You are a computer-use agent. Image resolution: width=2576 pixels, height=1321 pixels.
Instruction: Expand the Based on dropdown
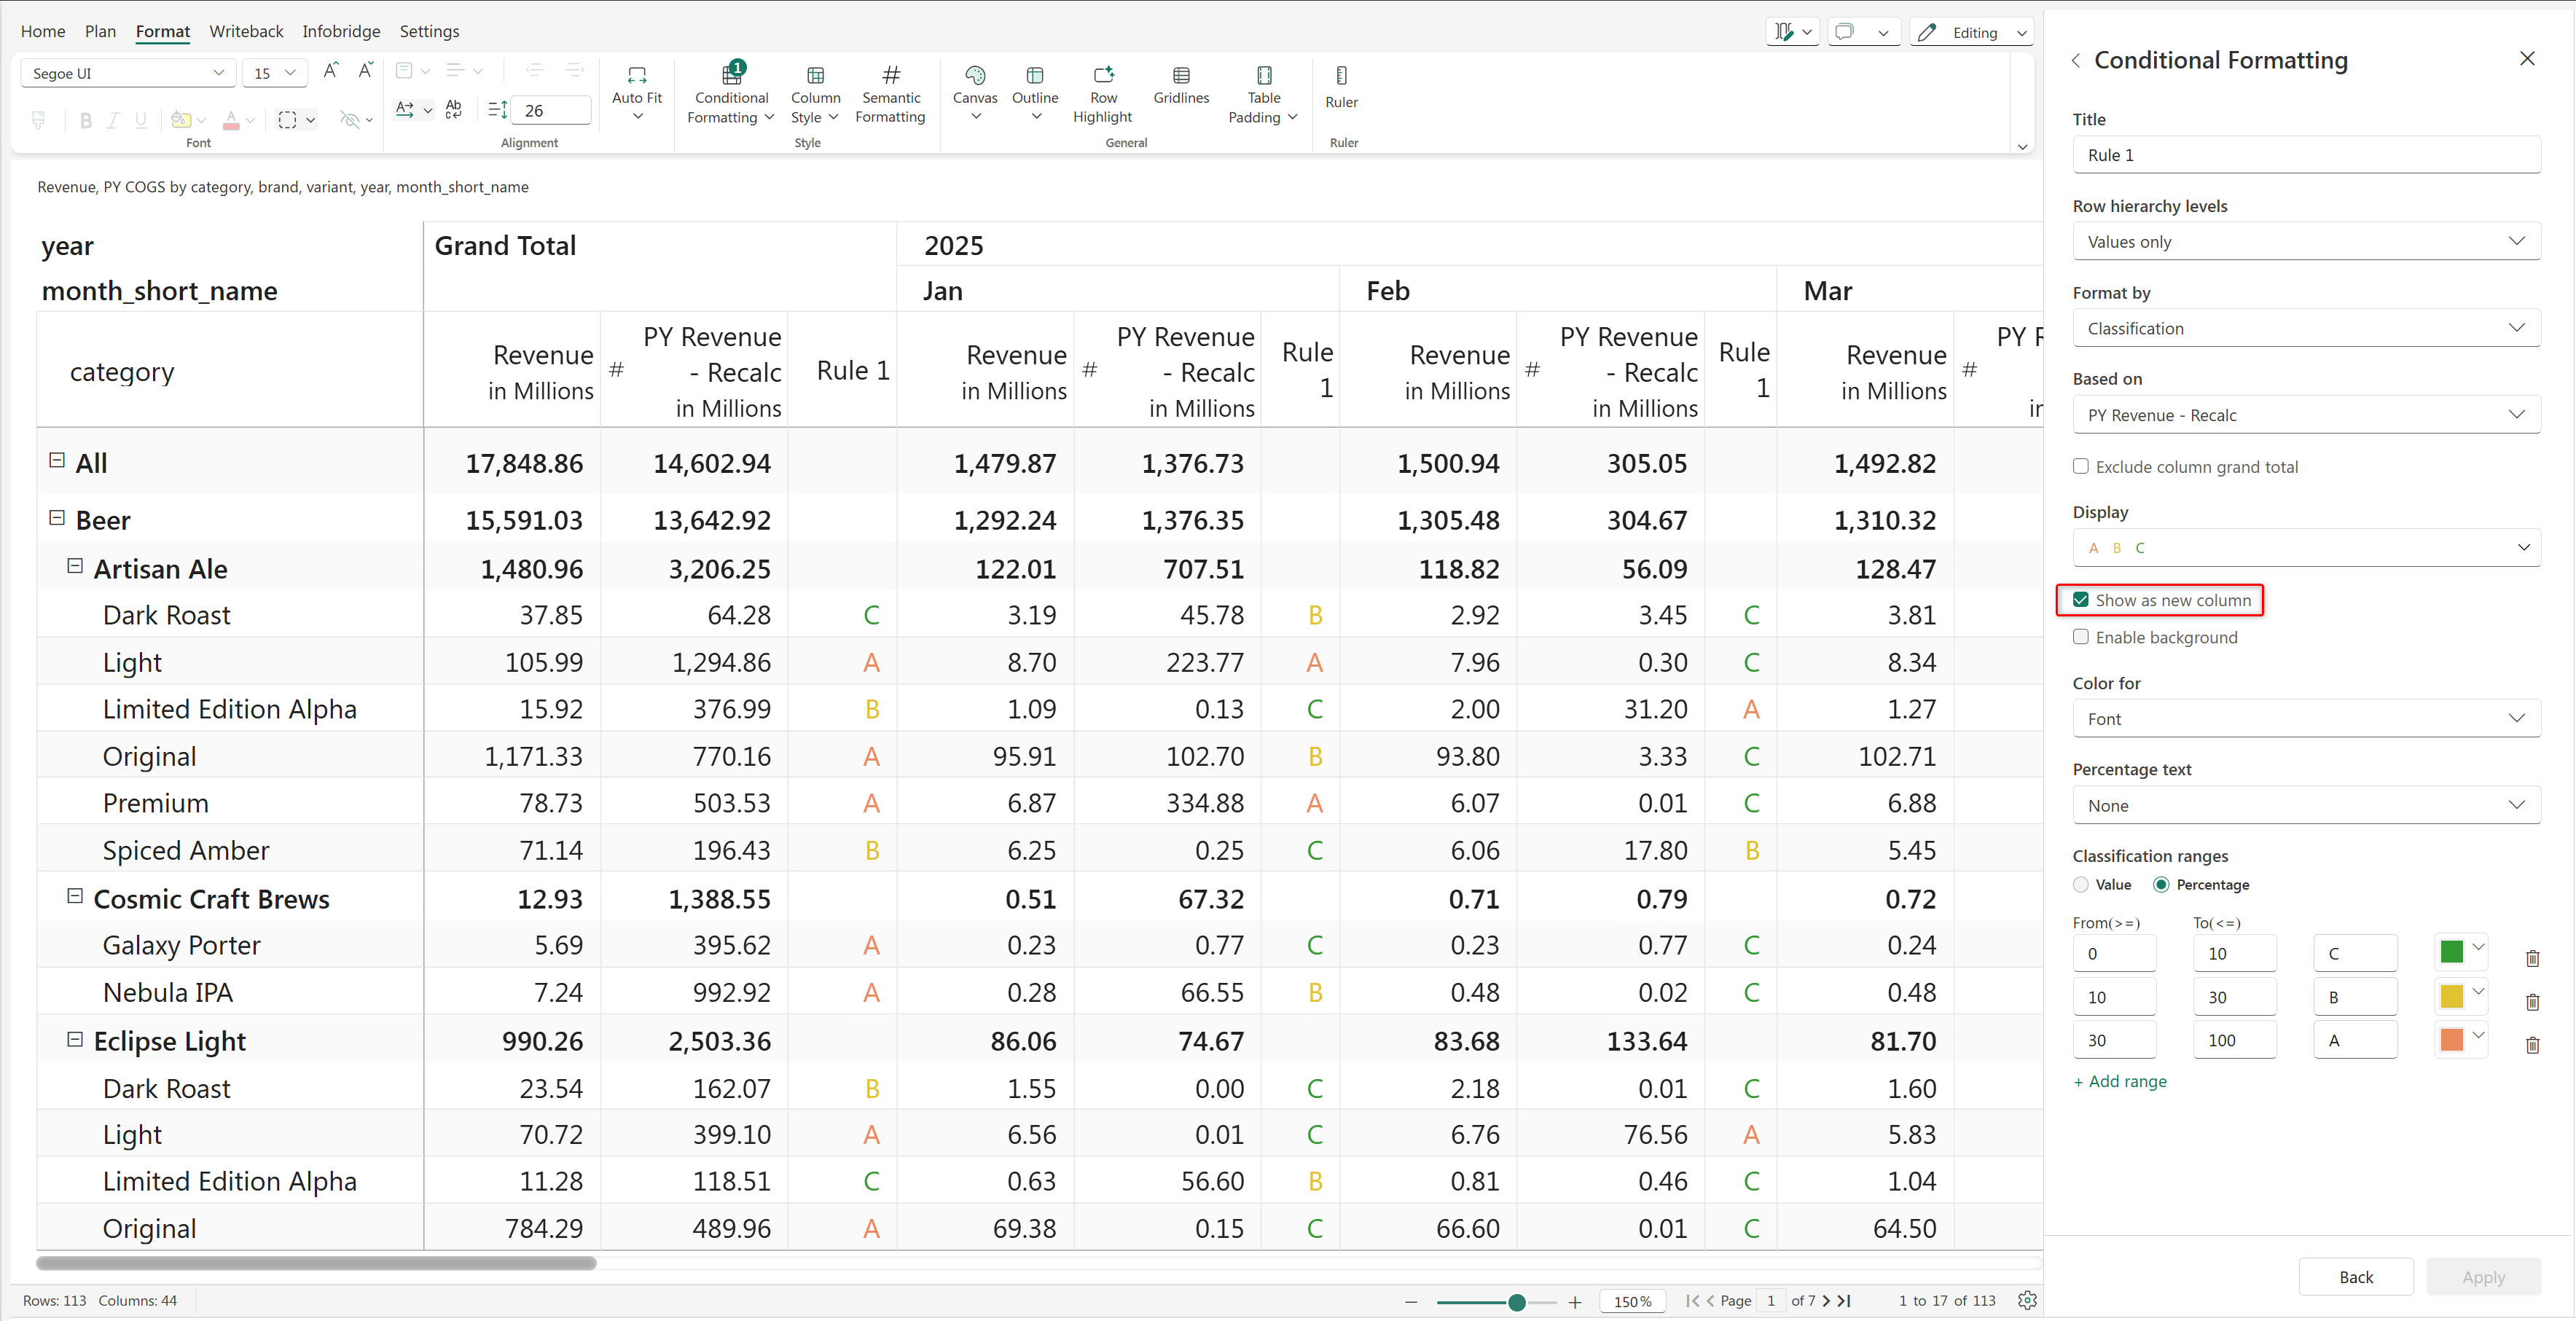[2305, 415]
